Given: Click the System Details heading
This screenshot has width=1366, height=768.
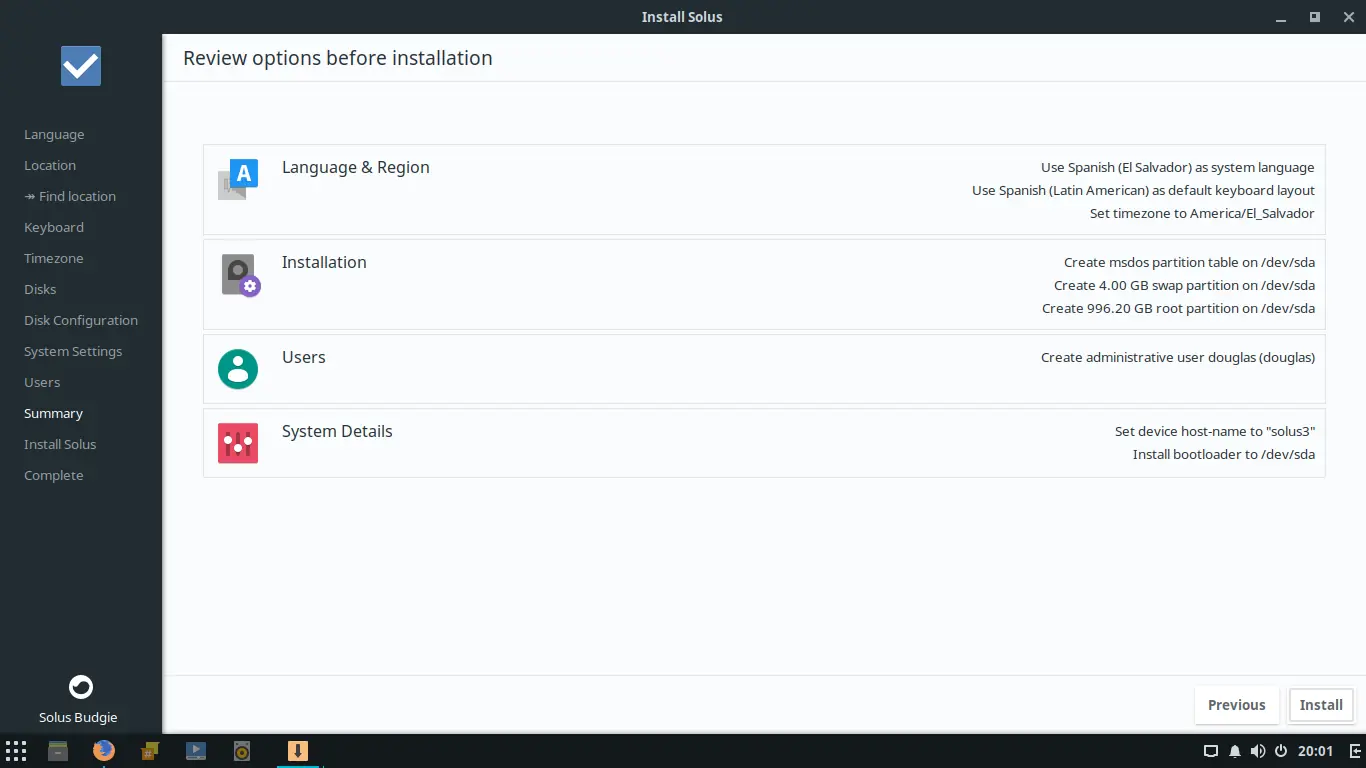Looking at the screenshot, I should pos(337,432).
